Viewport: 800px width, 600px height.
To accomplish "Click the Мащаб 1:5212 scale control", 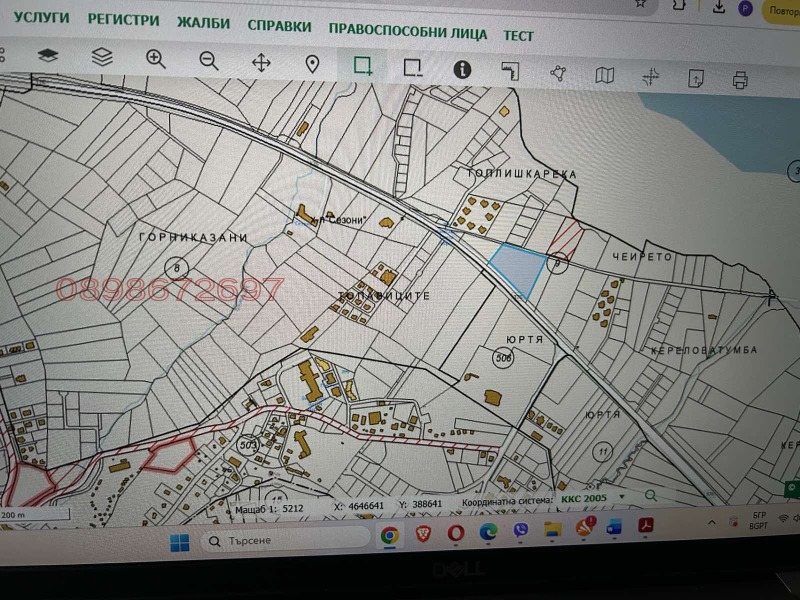I will click(272, 506).
